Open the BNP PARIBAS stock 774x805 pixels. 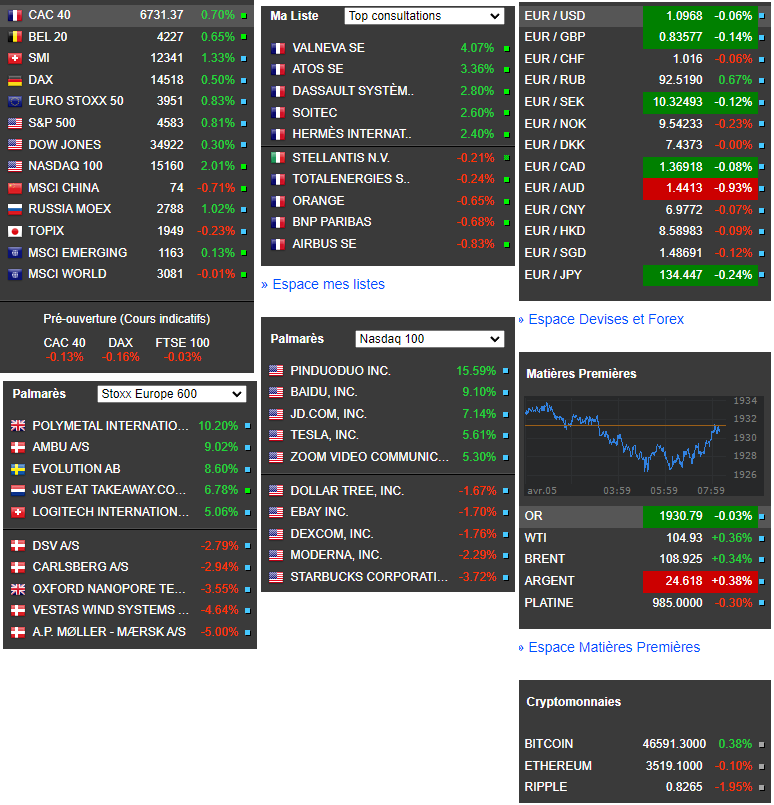332,222
